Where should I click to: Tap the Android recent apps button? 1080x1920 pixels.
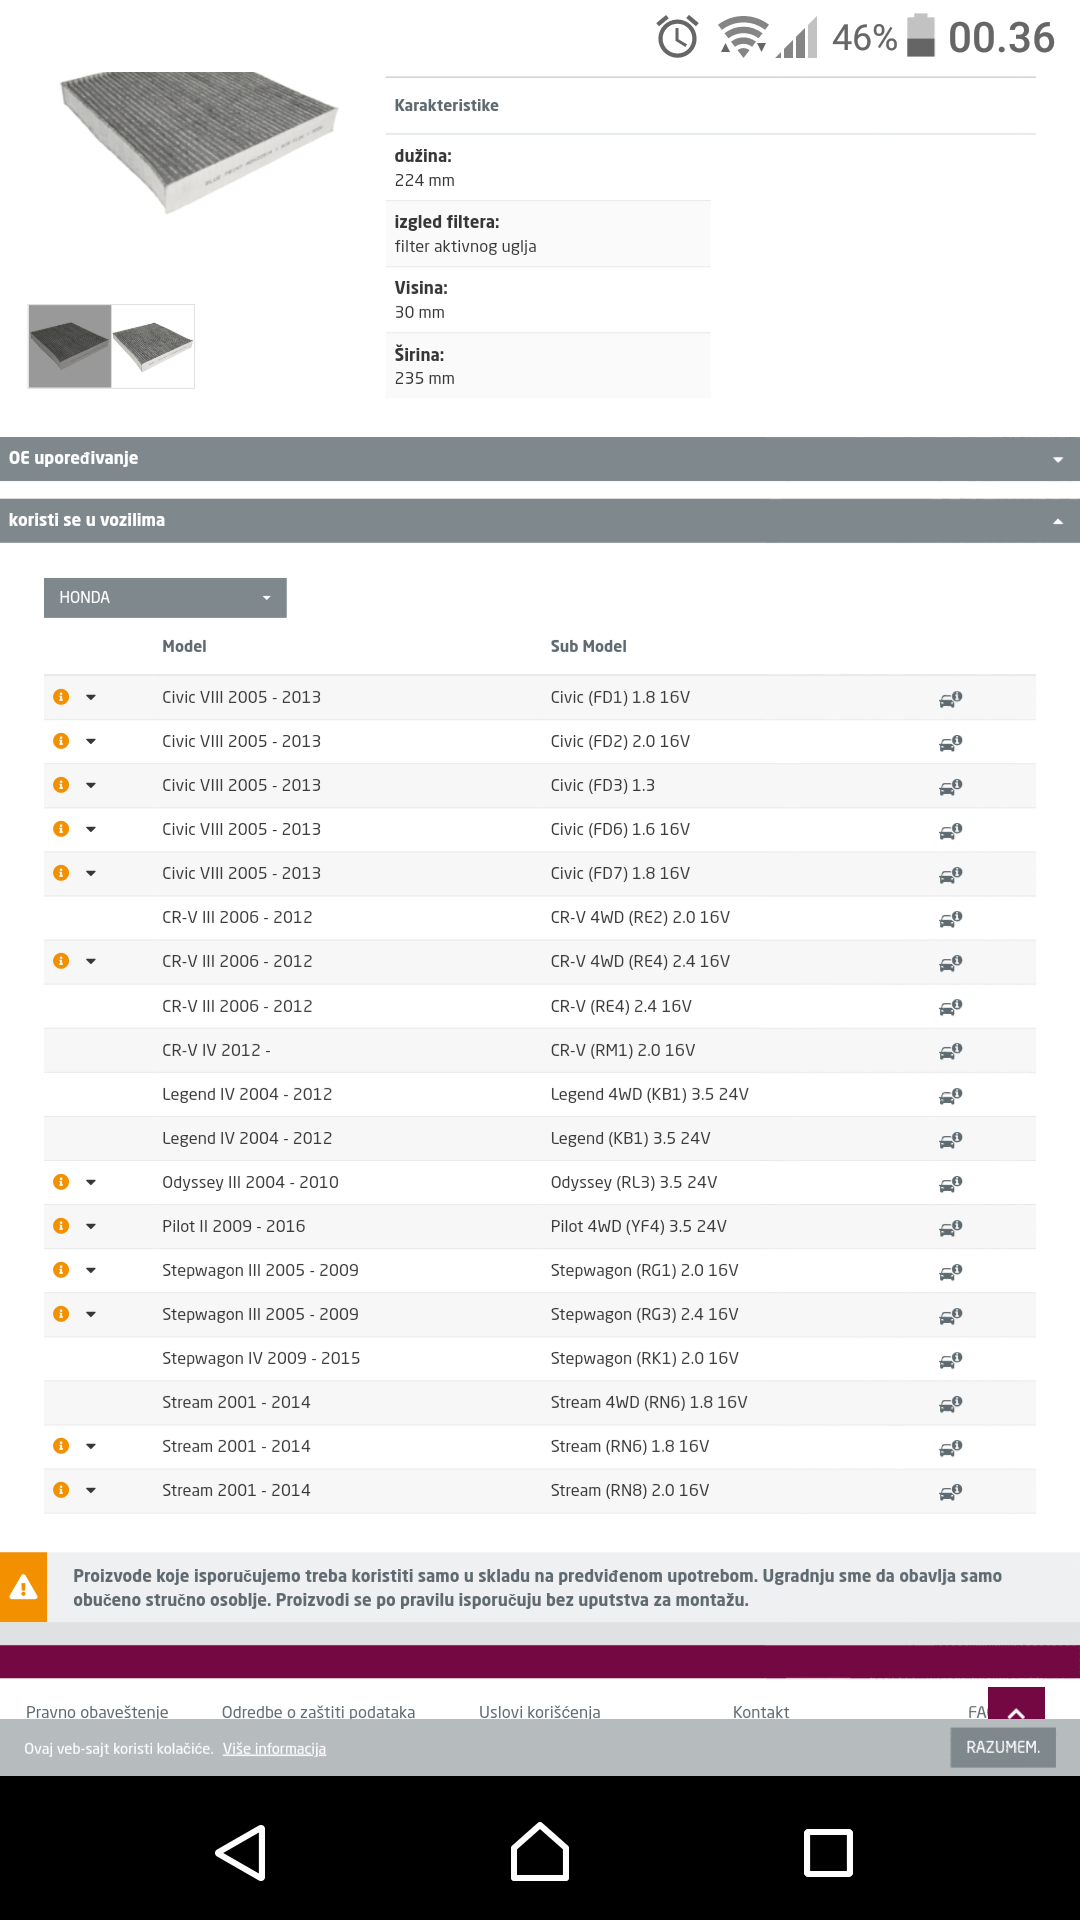pyautogui.click(x=829, y=1853)
